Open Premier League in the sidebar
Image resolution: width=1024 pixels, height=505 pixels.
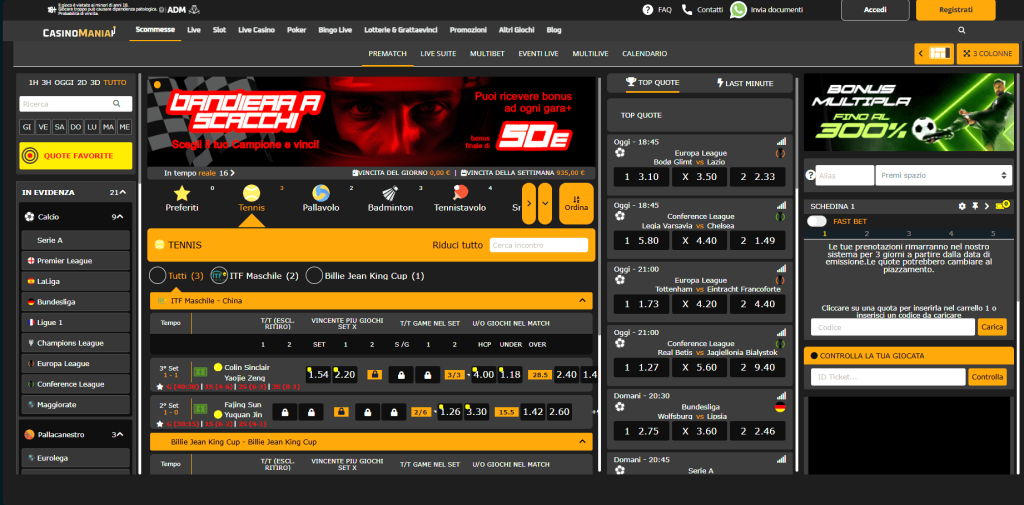(75, 261)
